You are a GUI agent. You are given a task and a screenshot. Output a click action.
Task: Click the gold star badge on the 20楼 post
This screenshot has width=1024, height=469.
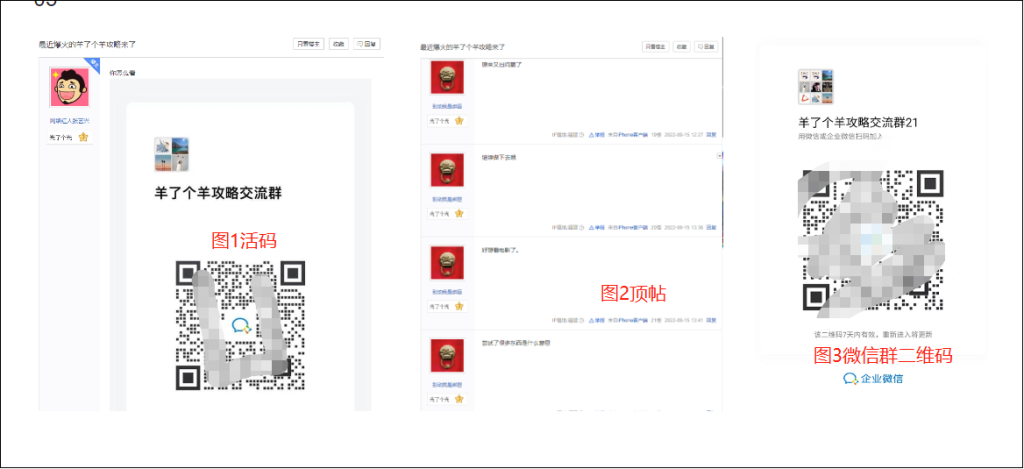pyautogui.click(x=459, y=214)
